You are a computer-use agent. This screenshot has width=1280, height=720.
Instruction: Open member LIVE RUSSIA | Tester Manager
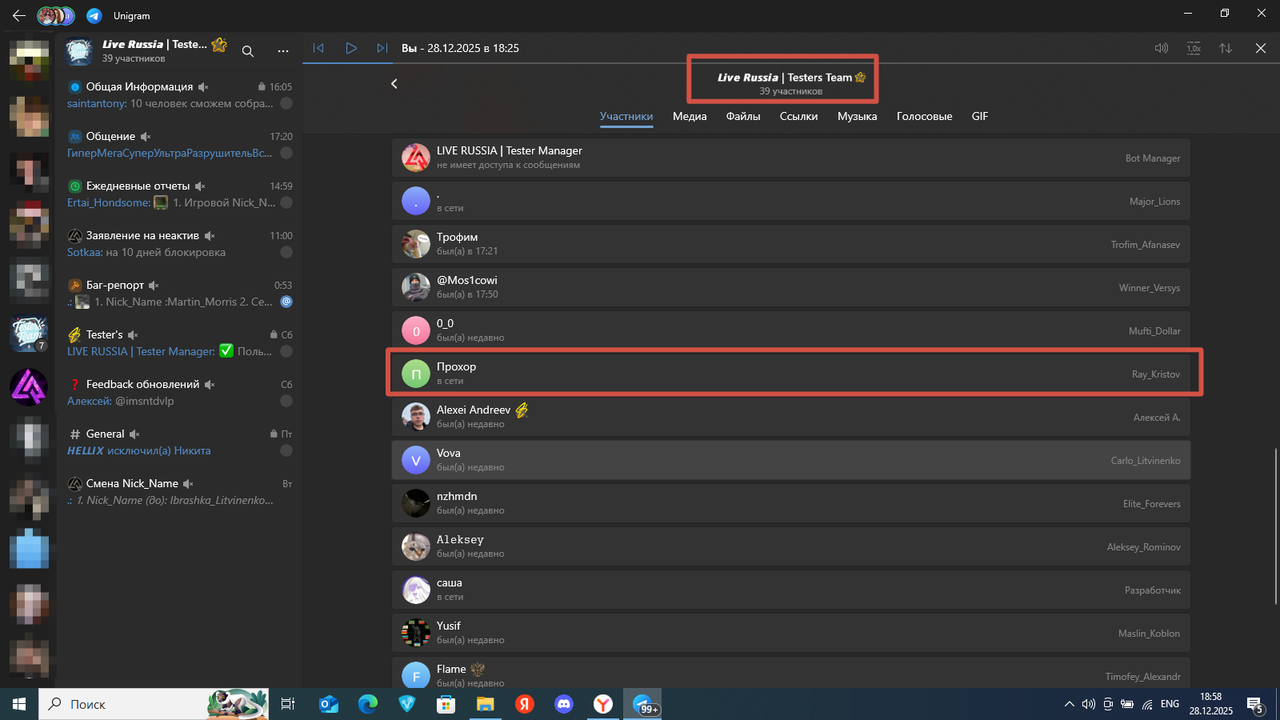pyautogui.click(x=791, y=157)
